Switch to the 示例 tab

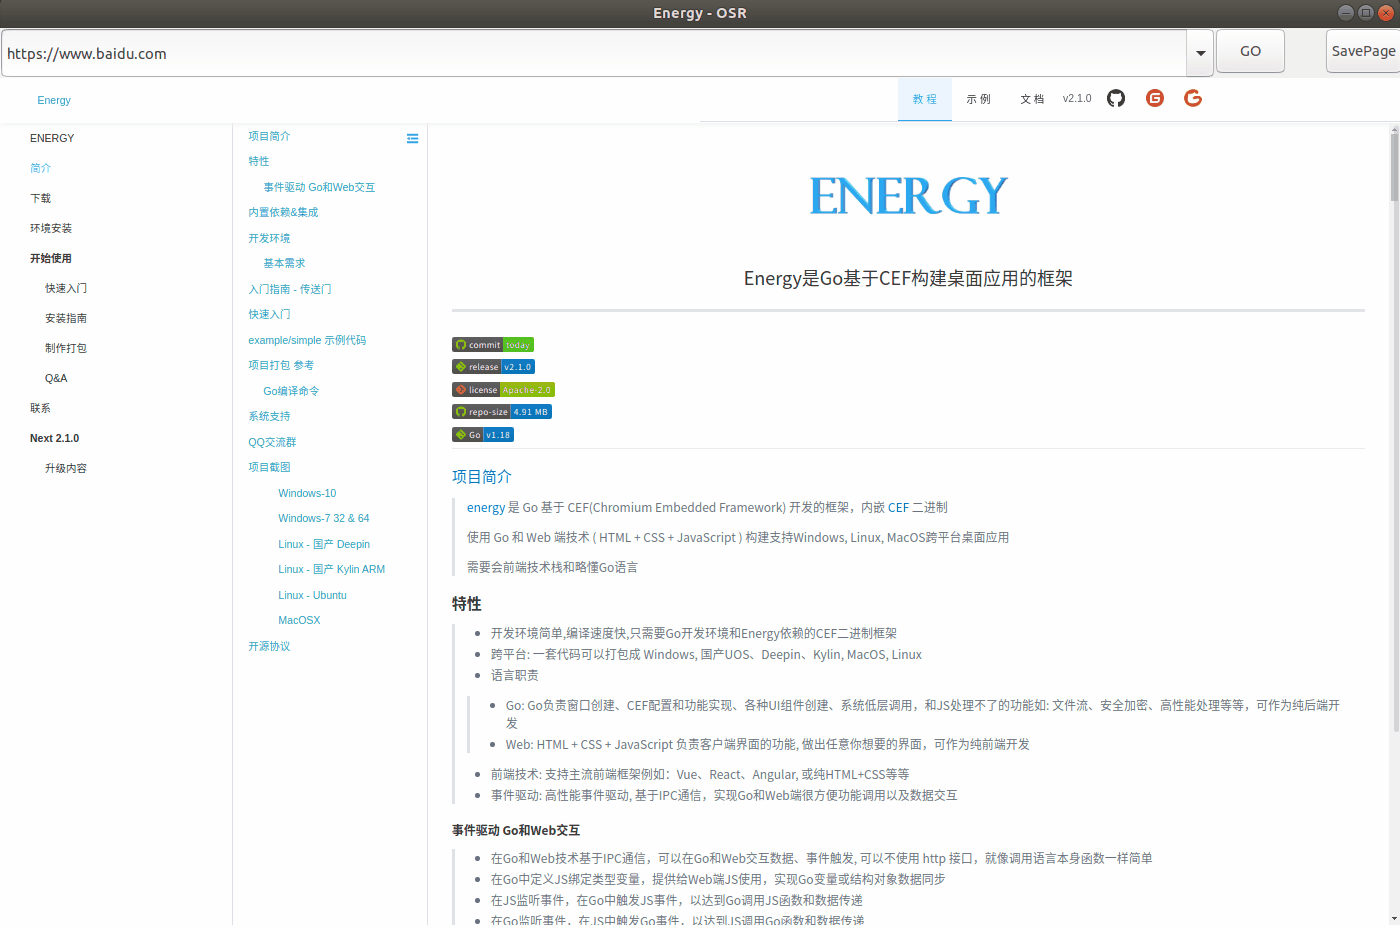pos(978,99)
